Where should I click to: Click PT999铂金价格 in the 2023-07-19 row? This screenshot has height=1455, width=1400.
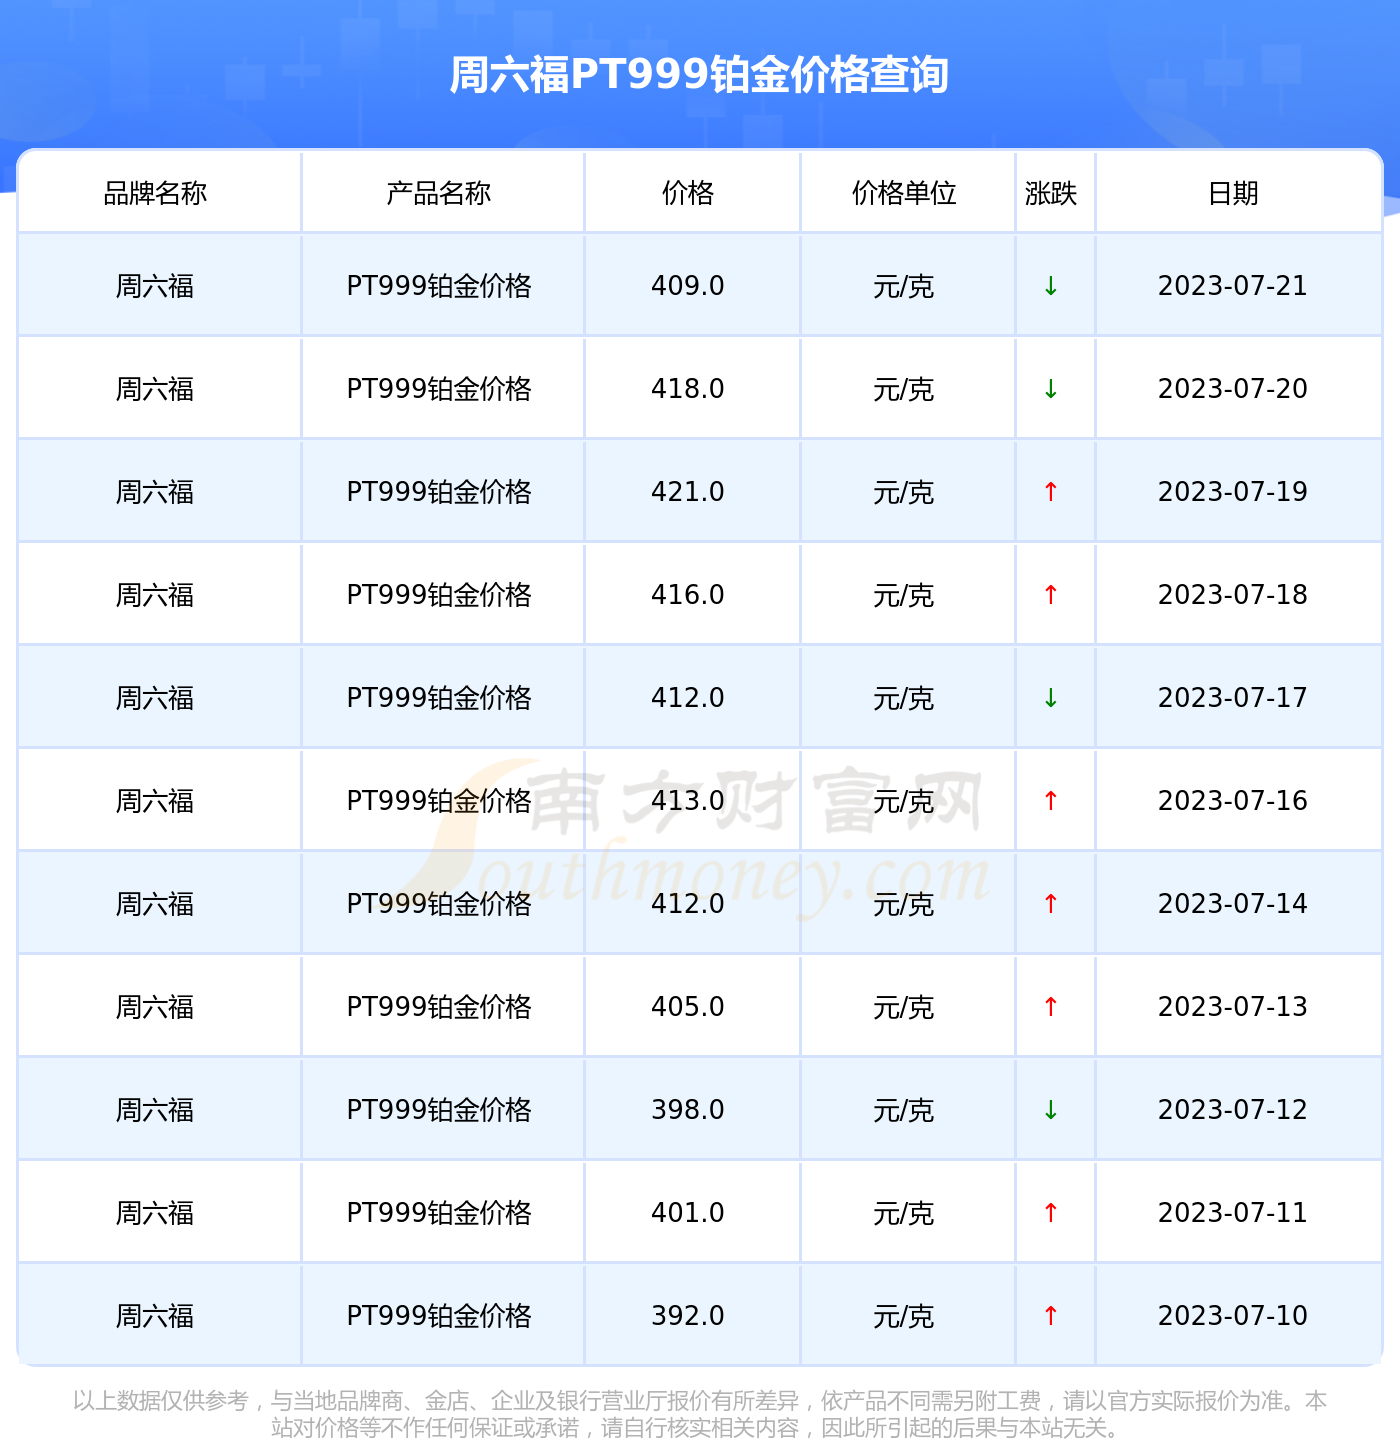tap(439, 492)
